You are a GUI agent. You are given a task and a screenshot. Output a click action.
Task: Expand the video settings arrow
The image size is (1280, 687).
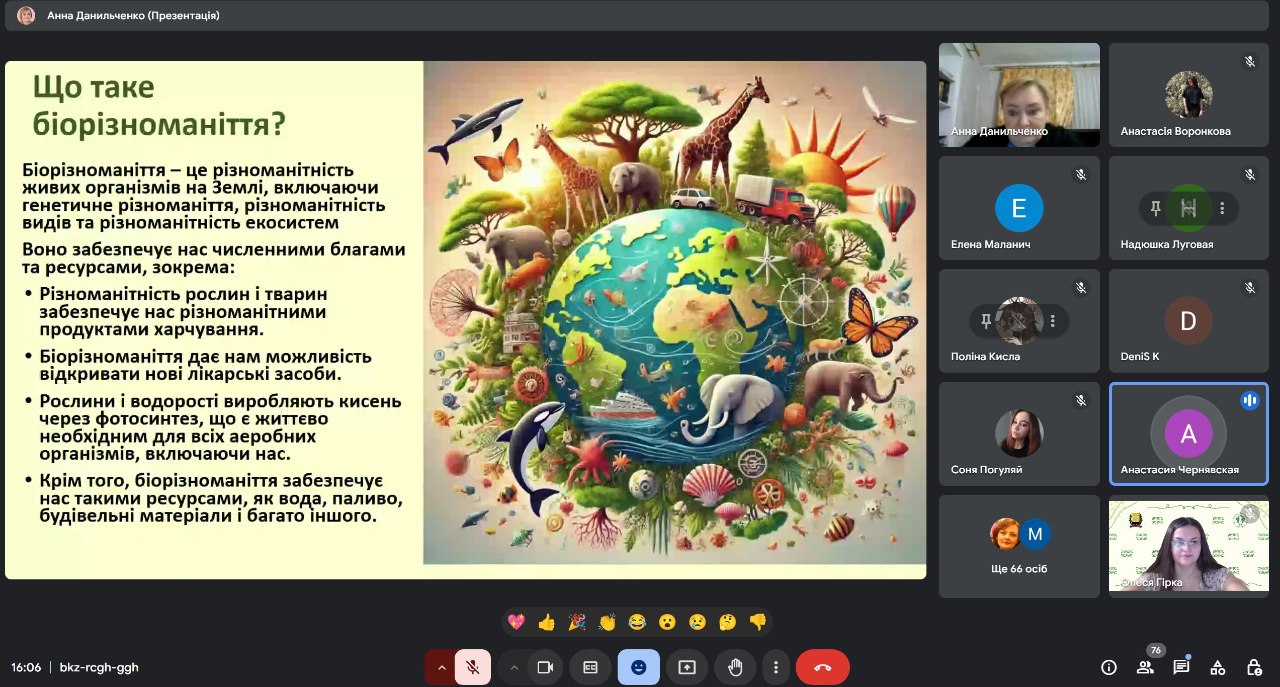(514, 667)
